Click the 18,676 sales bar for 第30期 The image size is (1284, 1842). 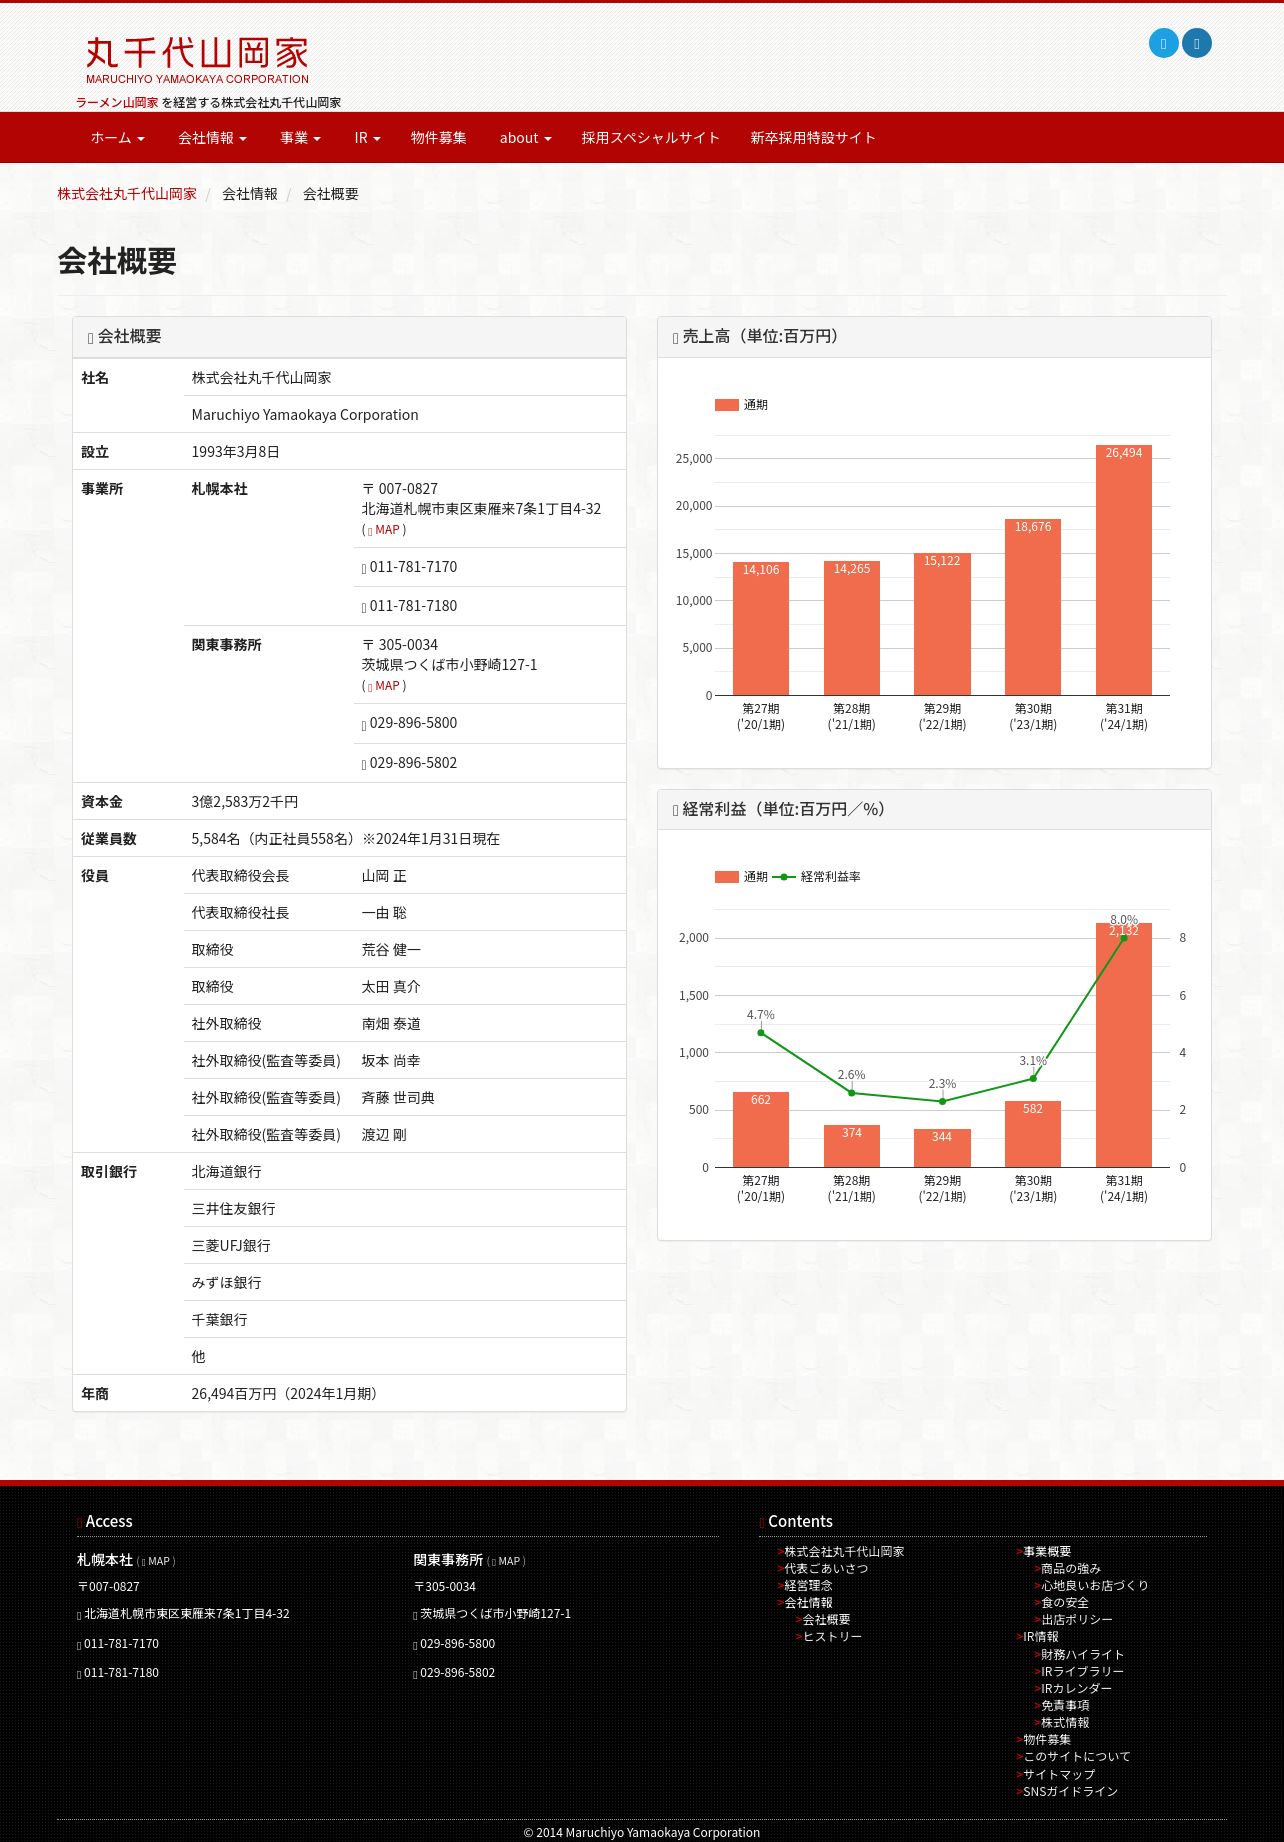click(x=1033, y=607)
